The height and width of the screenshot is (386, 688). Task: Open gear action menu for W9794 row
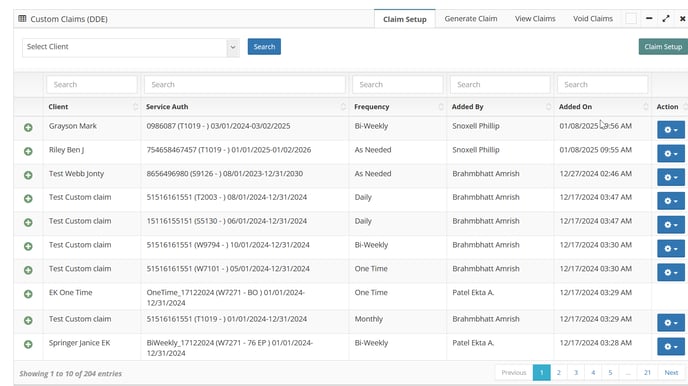(671, 248)
